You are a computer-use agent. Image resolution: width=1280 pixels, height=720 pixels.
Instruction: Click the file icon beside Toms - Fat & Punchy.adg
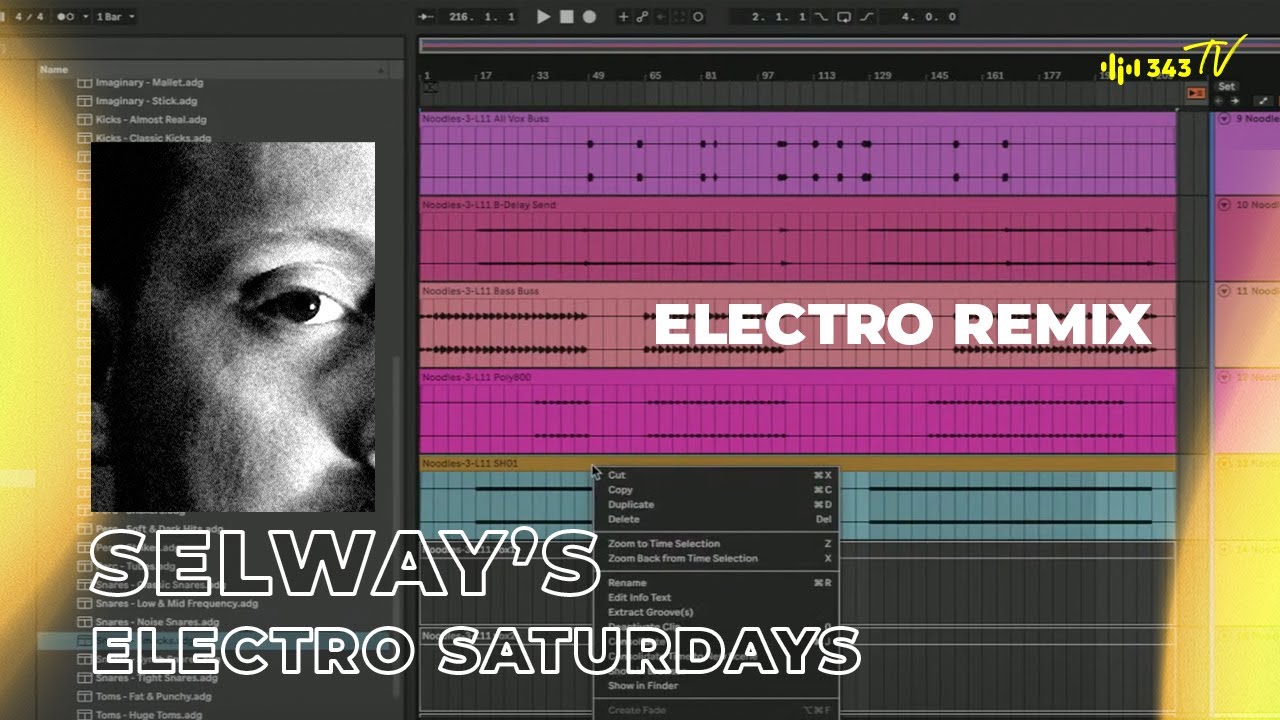tap(85, 696)
